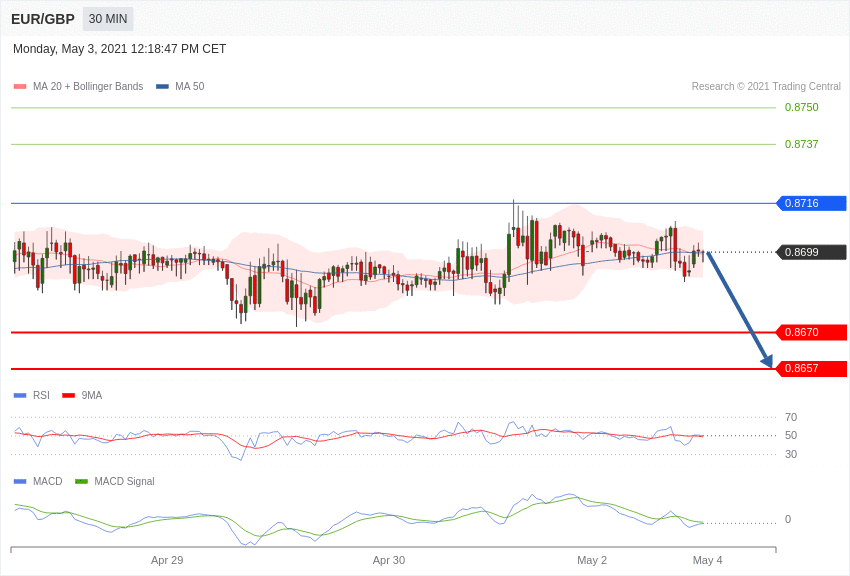Click the EUR/GBP pair title
This screenshot has width=850, height=576.
pos(43,19)
